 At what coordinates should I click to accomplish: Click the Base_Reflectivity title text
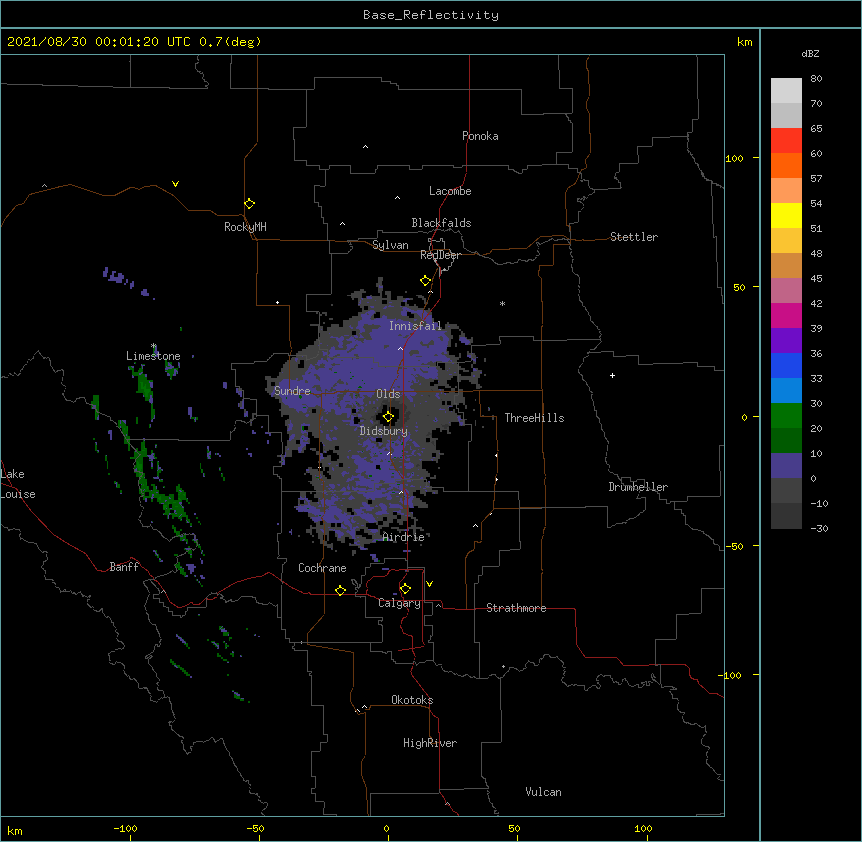[431, 15]
